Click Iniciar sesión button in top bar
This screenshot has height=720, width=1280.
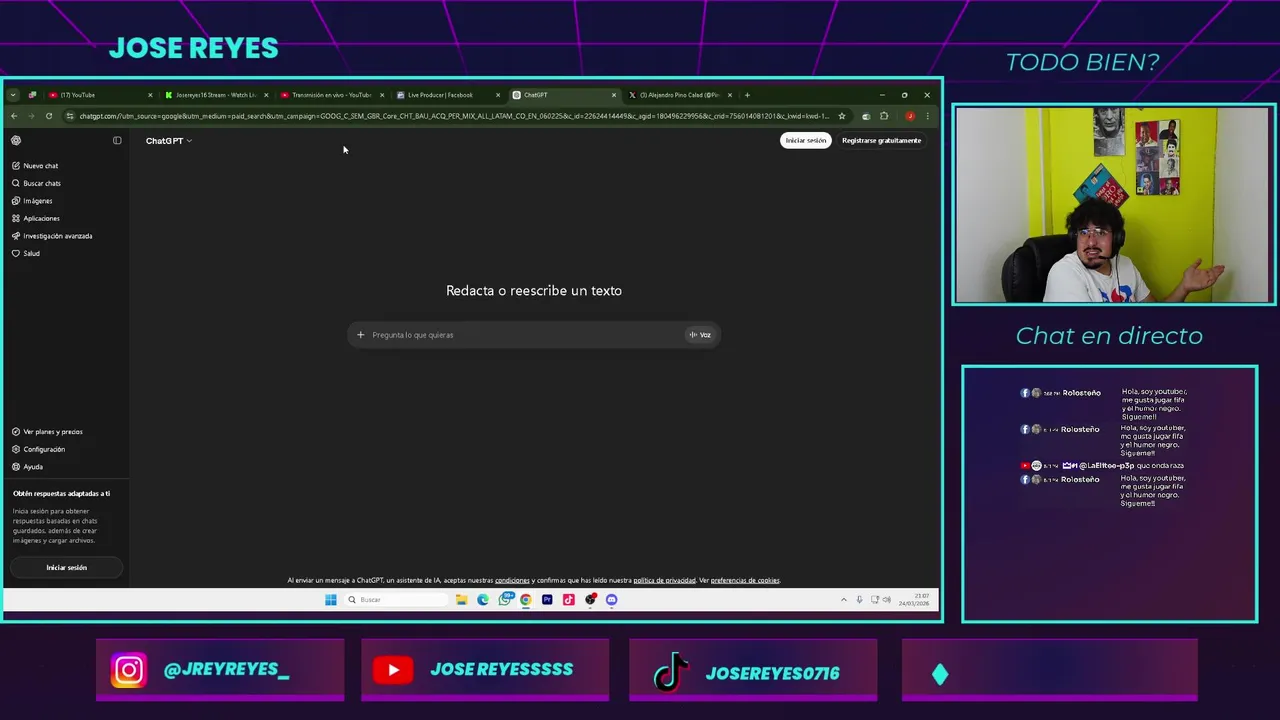tap(806, 141)
